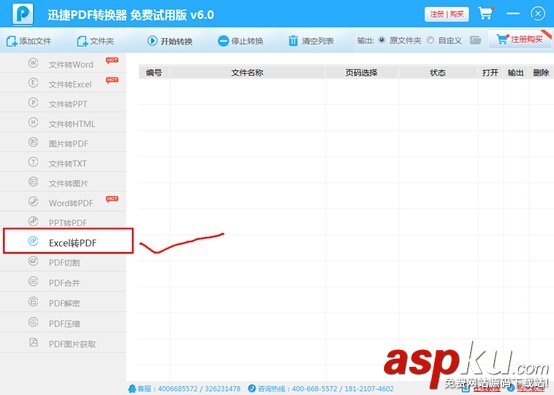The image size is (554, 395).
Task: Click the 停止转换 stop icon
Action: pyautogui.click(x=223, y=41)
